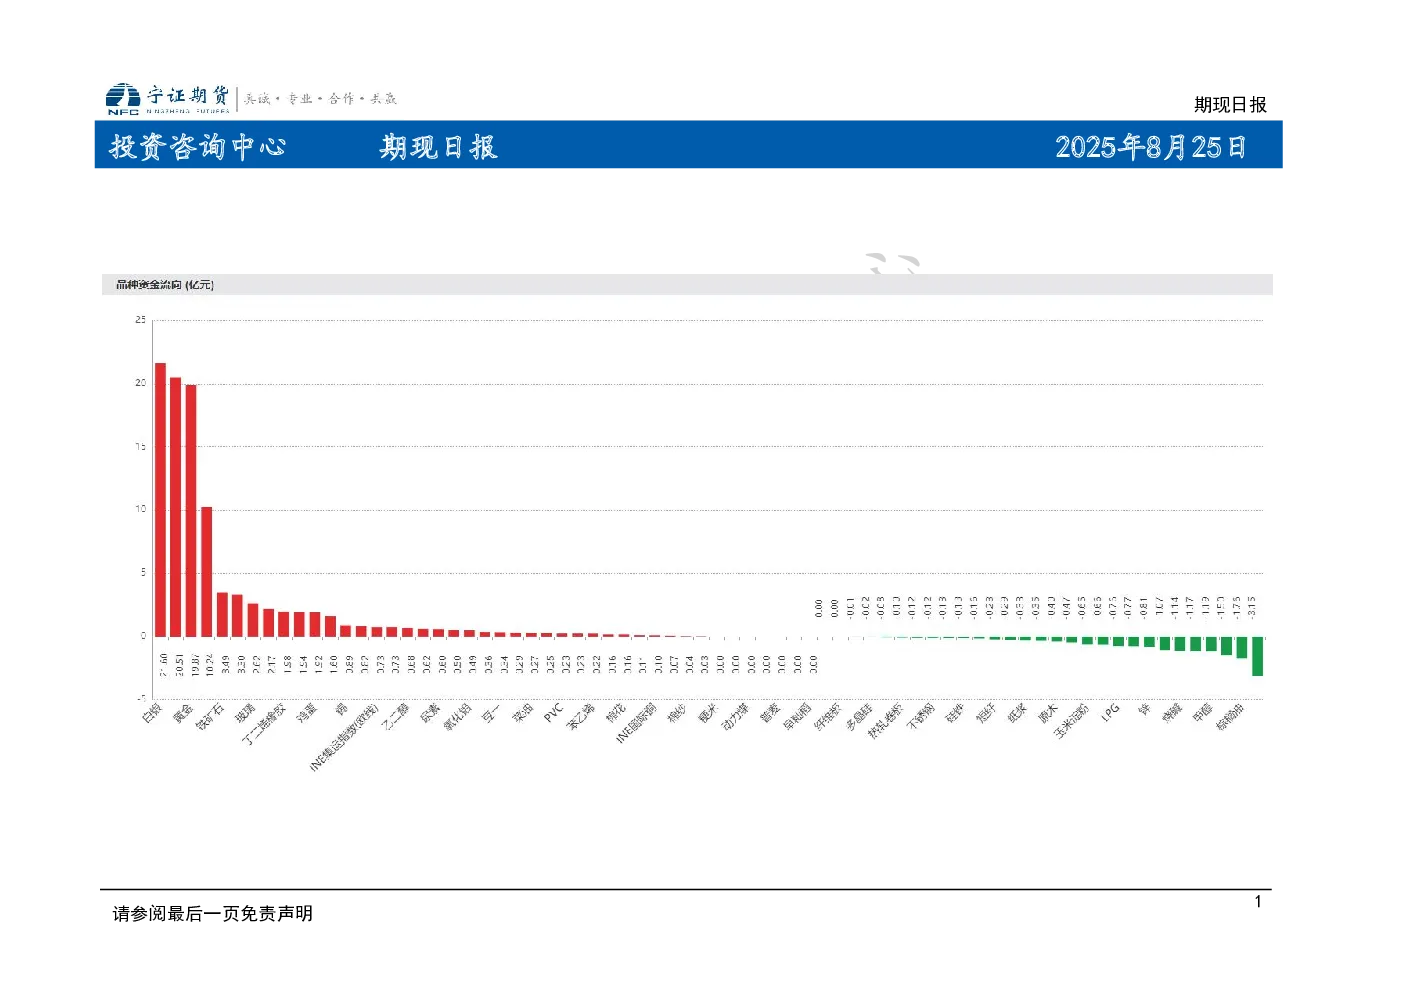
Task: Click the tallest red bar for 白银
Action: [160, 499]
